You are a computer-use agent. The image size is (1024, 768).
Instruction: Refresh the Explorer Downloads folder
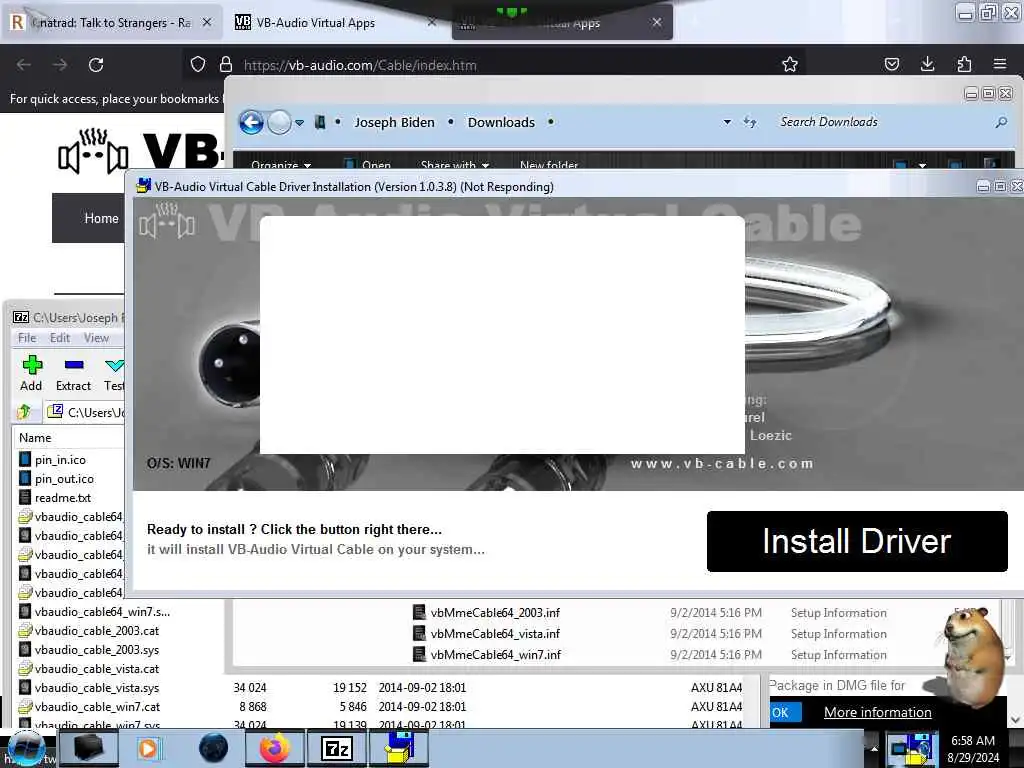(750, 122)
